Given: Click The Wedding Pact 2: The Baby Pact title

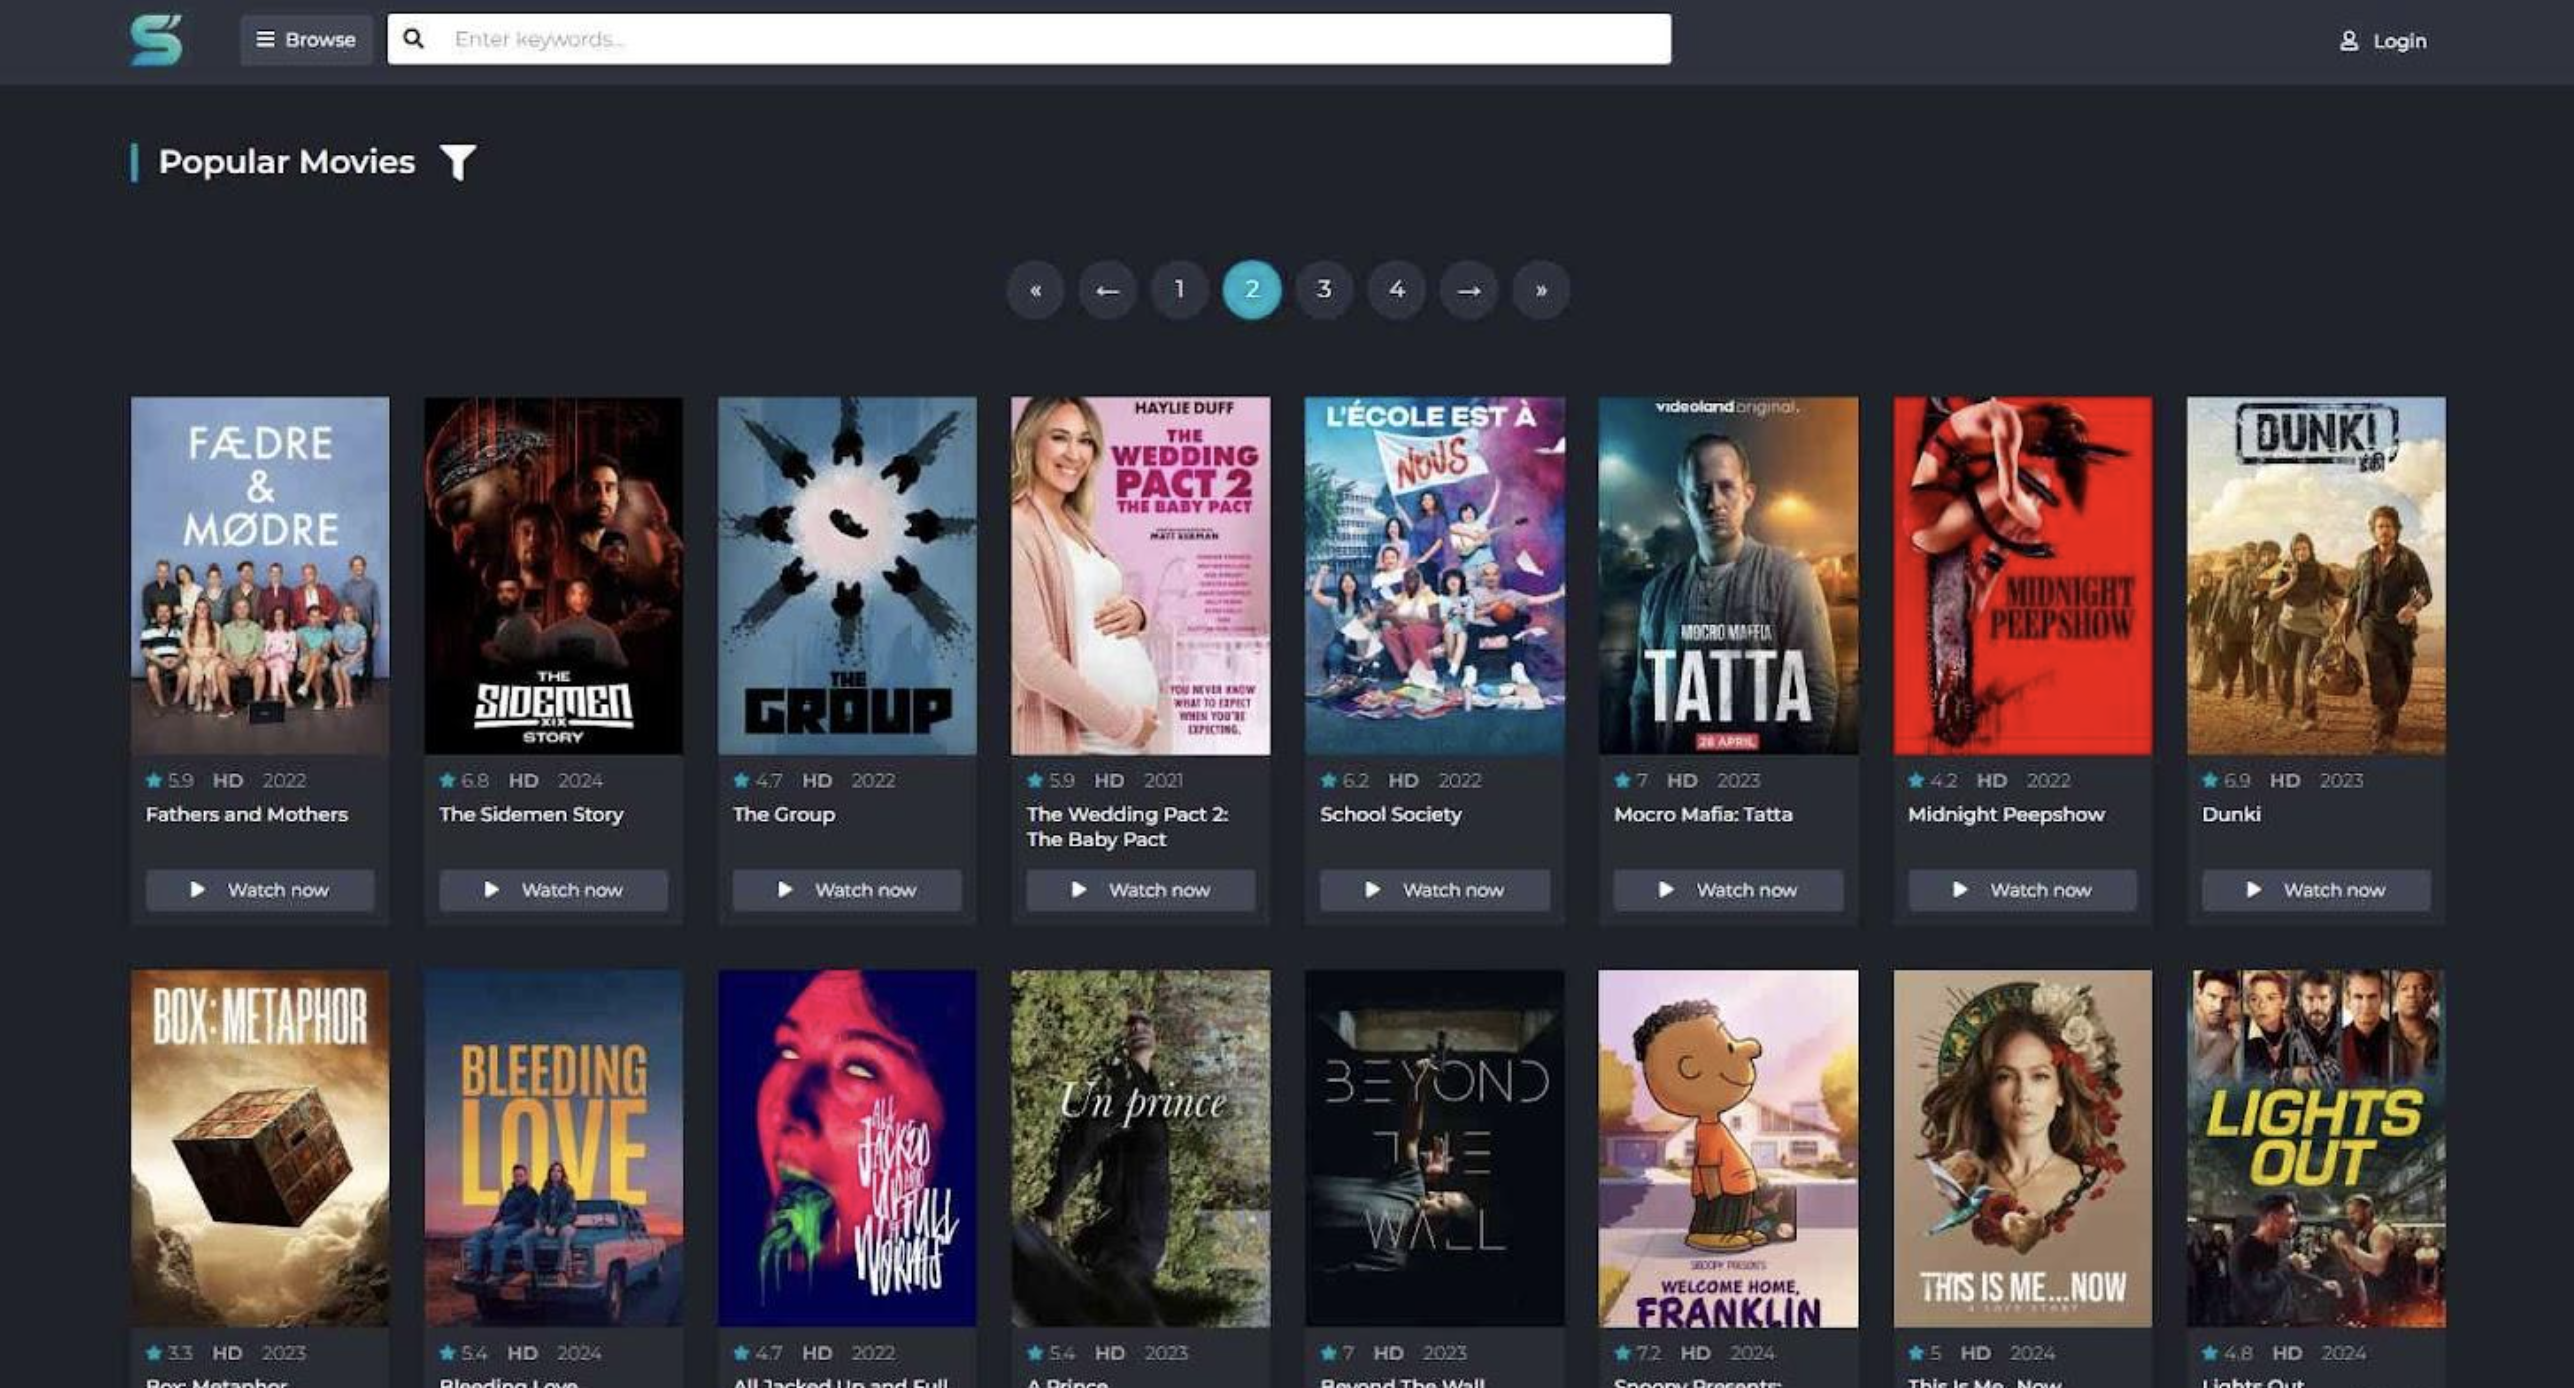Looking at the screenshot, I should [1127, 827].
